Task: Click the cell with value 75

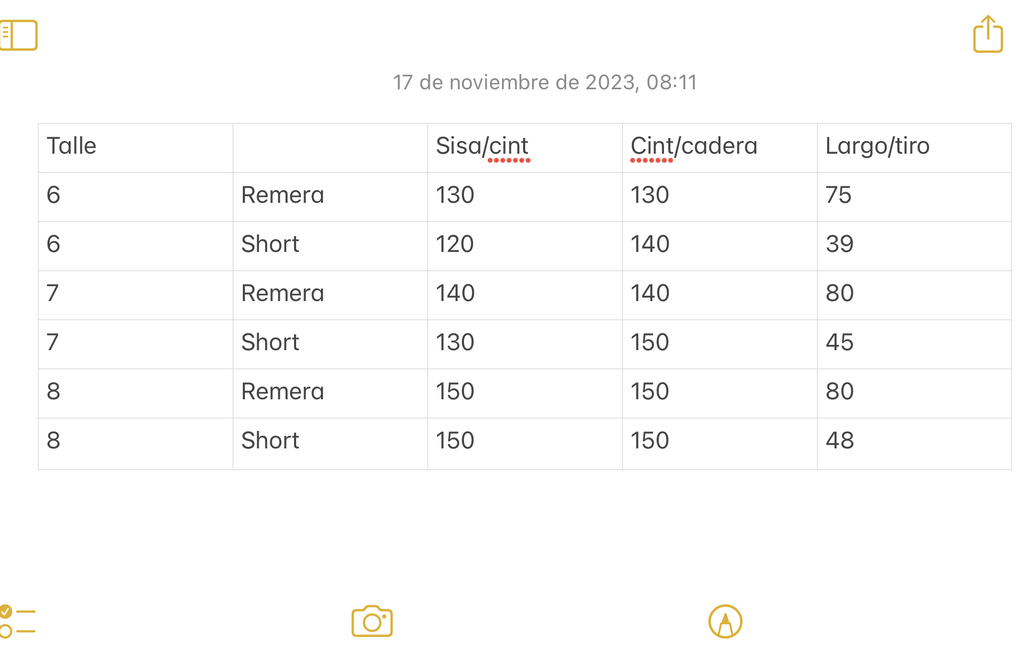Action: point(914,197)
